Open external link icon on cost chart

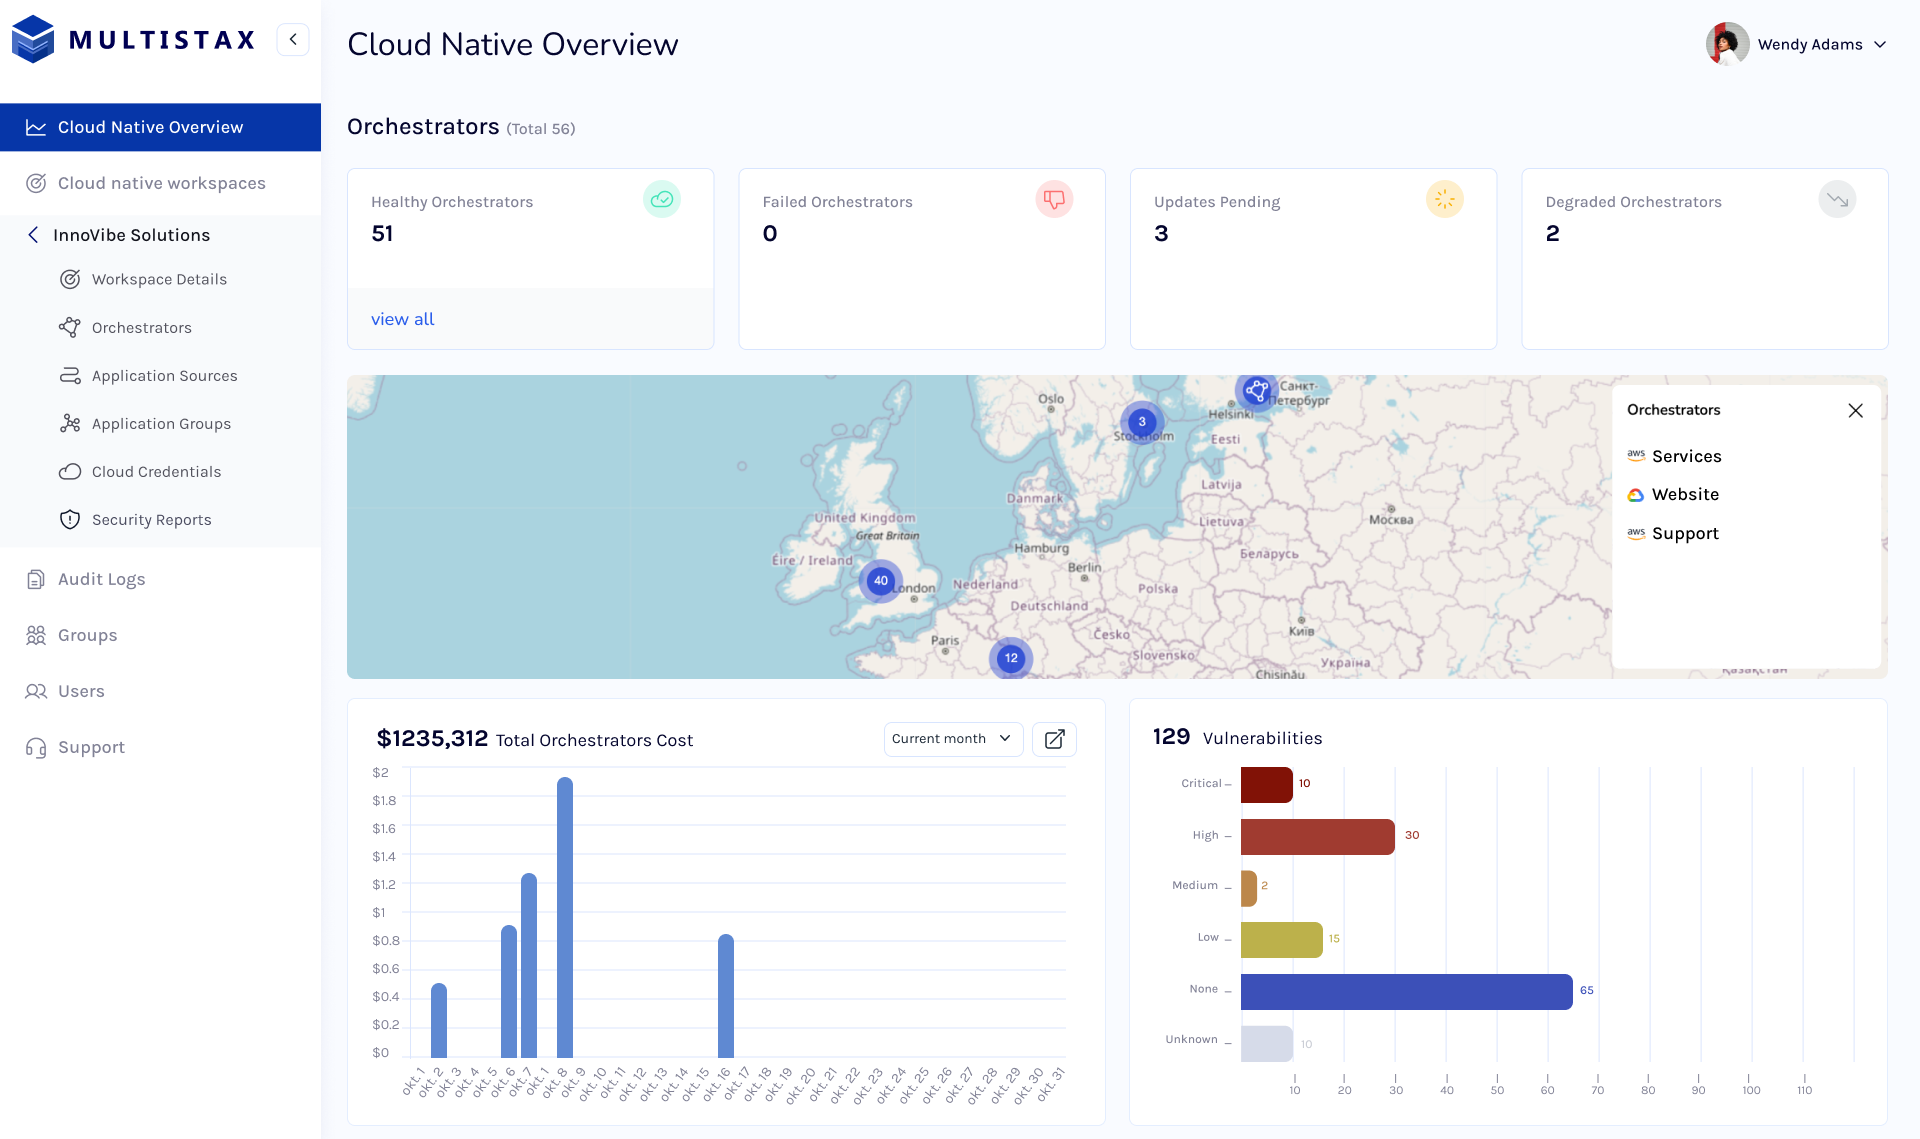tap(1054, 739)
